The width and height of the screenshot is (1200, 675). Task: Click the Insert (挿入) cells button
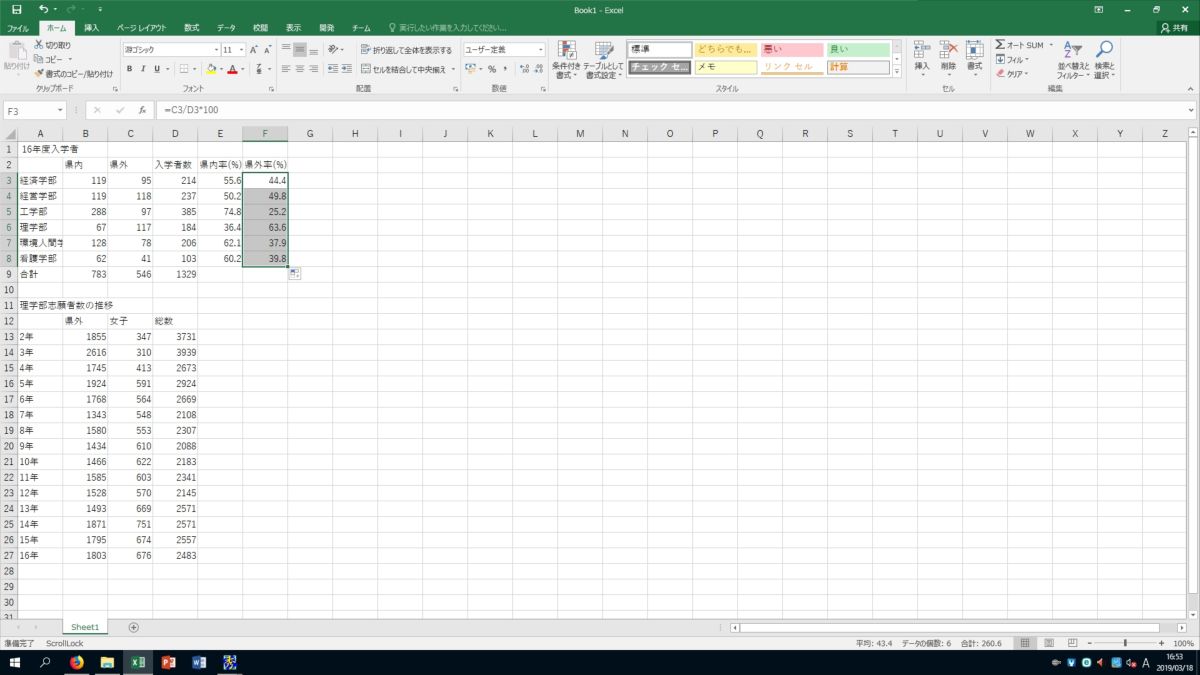[x=922, y=57]
